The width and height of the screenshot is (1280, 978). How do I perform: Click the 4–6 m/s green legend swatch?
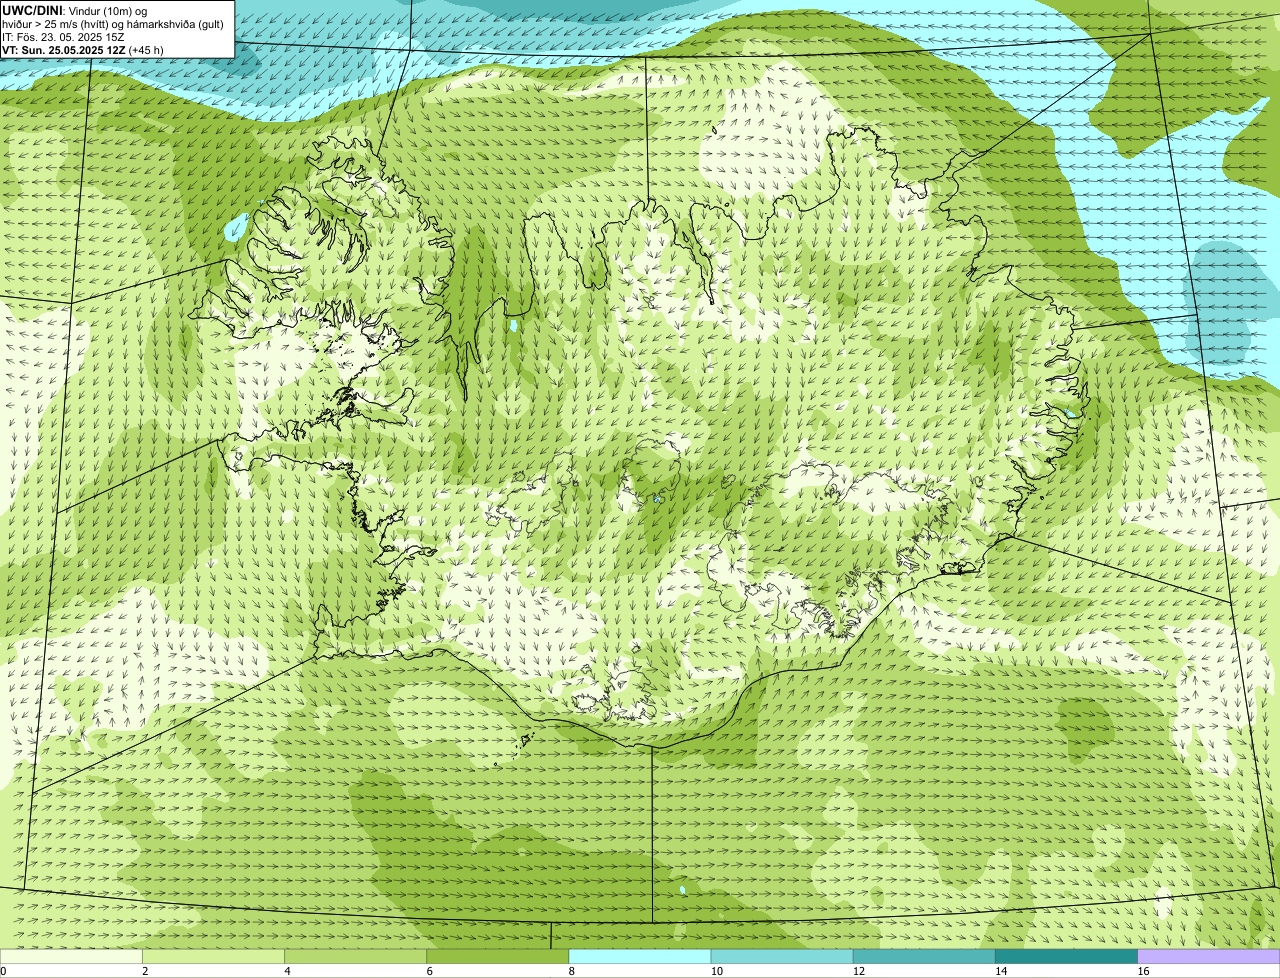(356, 956)
